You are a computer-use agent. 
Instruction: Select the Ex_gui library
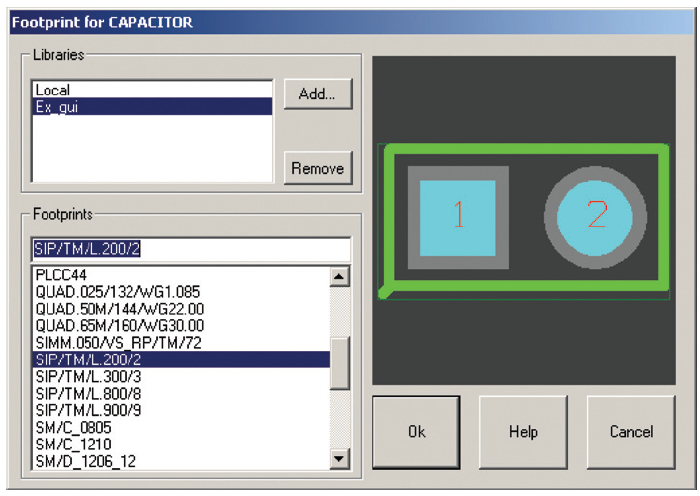click(x=152, y=107)
